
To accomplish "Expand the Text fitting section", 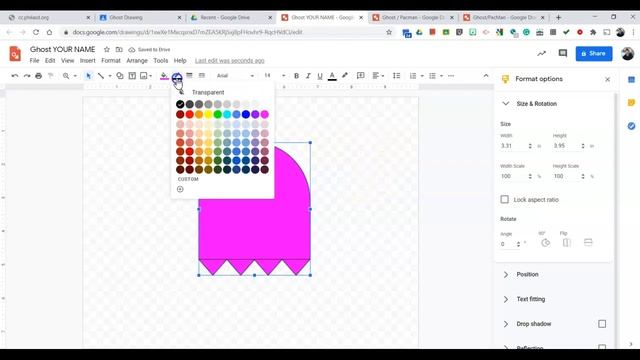I will tap(506, 299).
